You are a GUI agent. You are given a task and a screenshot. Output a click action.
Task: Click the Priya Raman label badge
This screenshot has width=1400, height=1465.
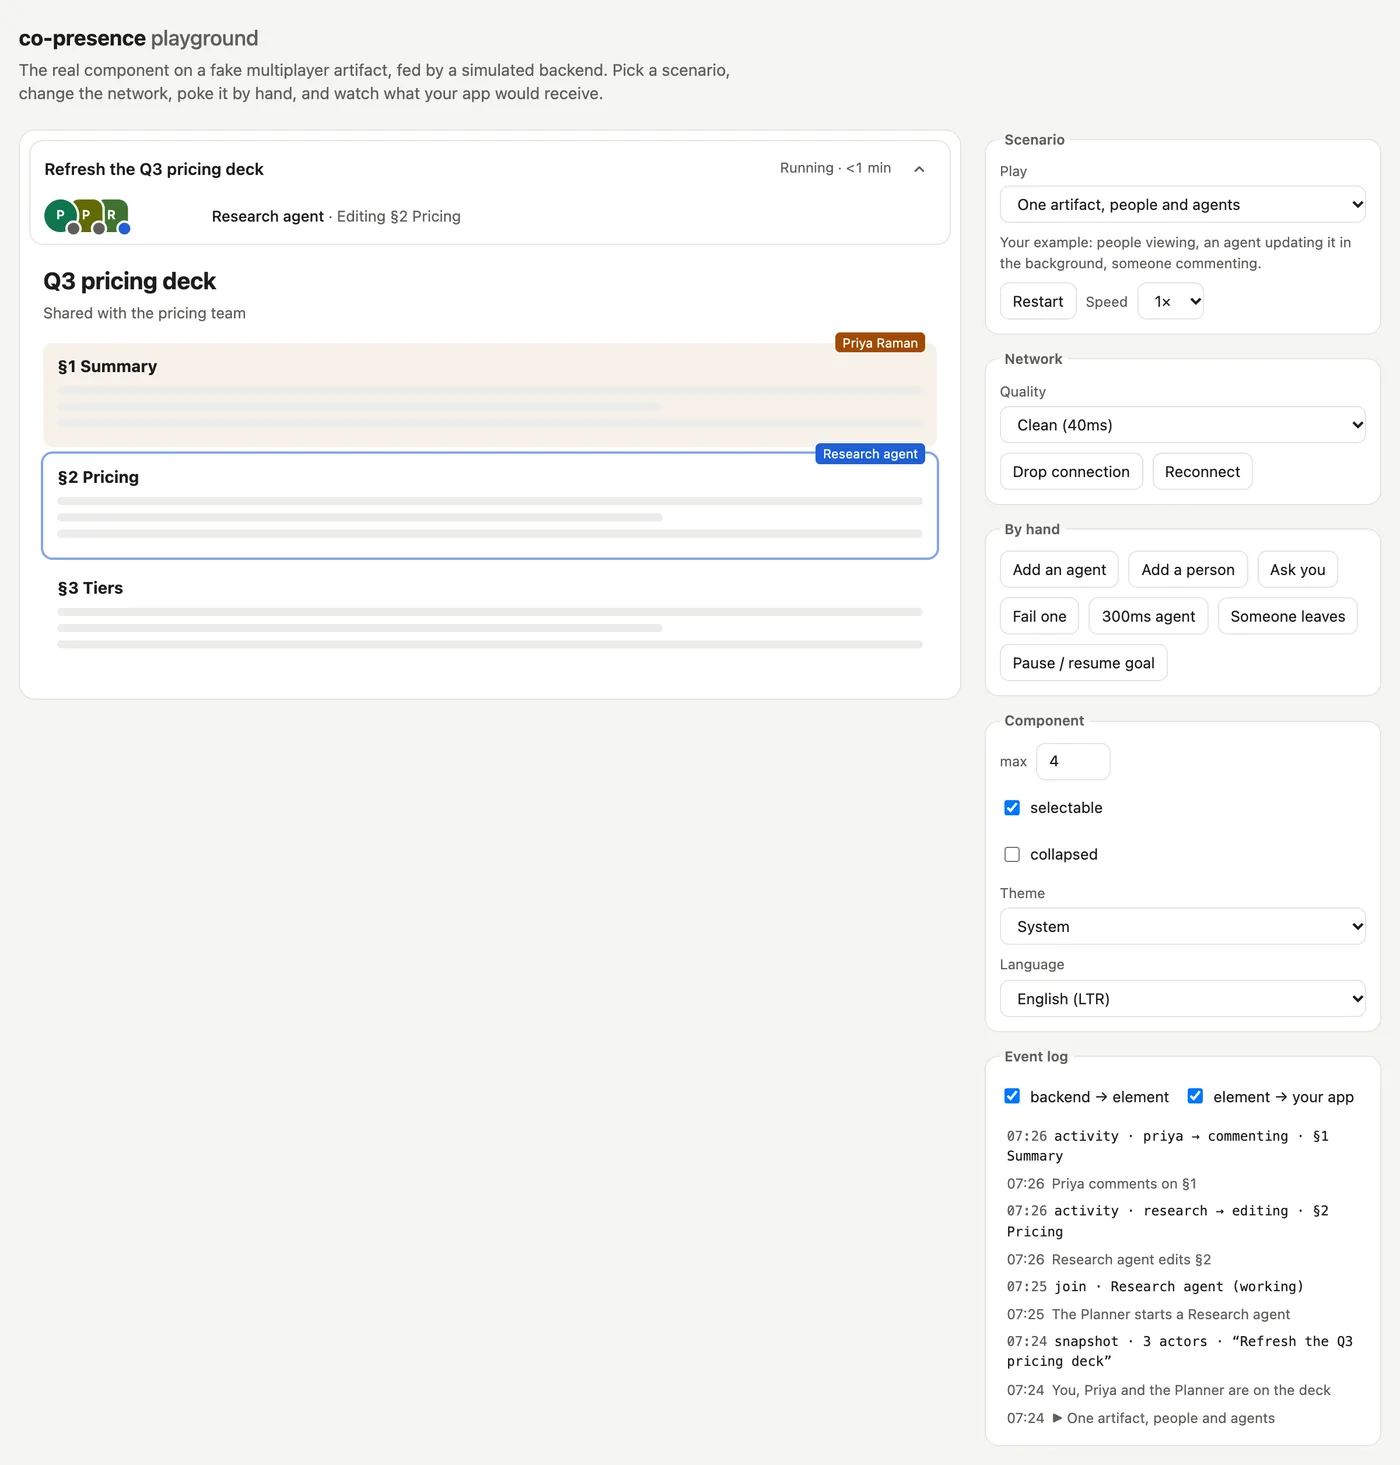pos(880,343)
